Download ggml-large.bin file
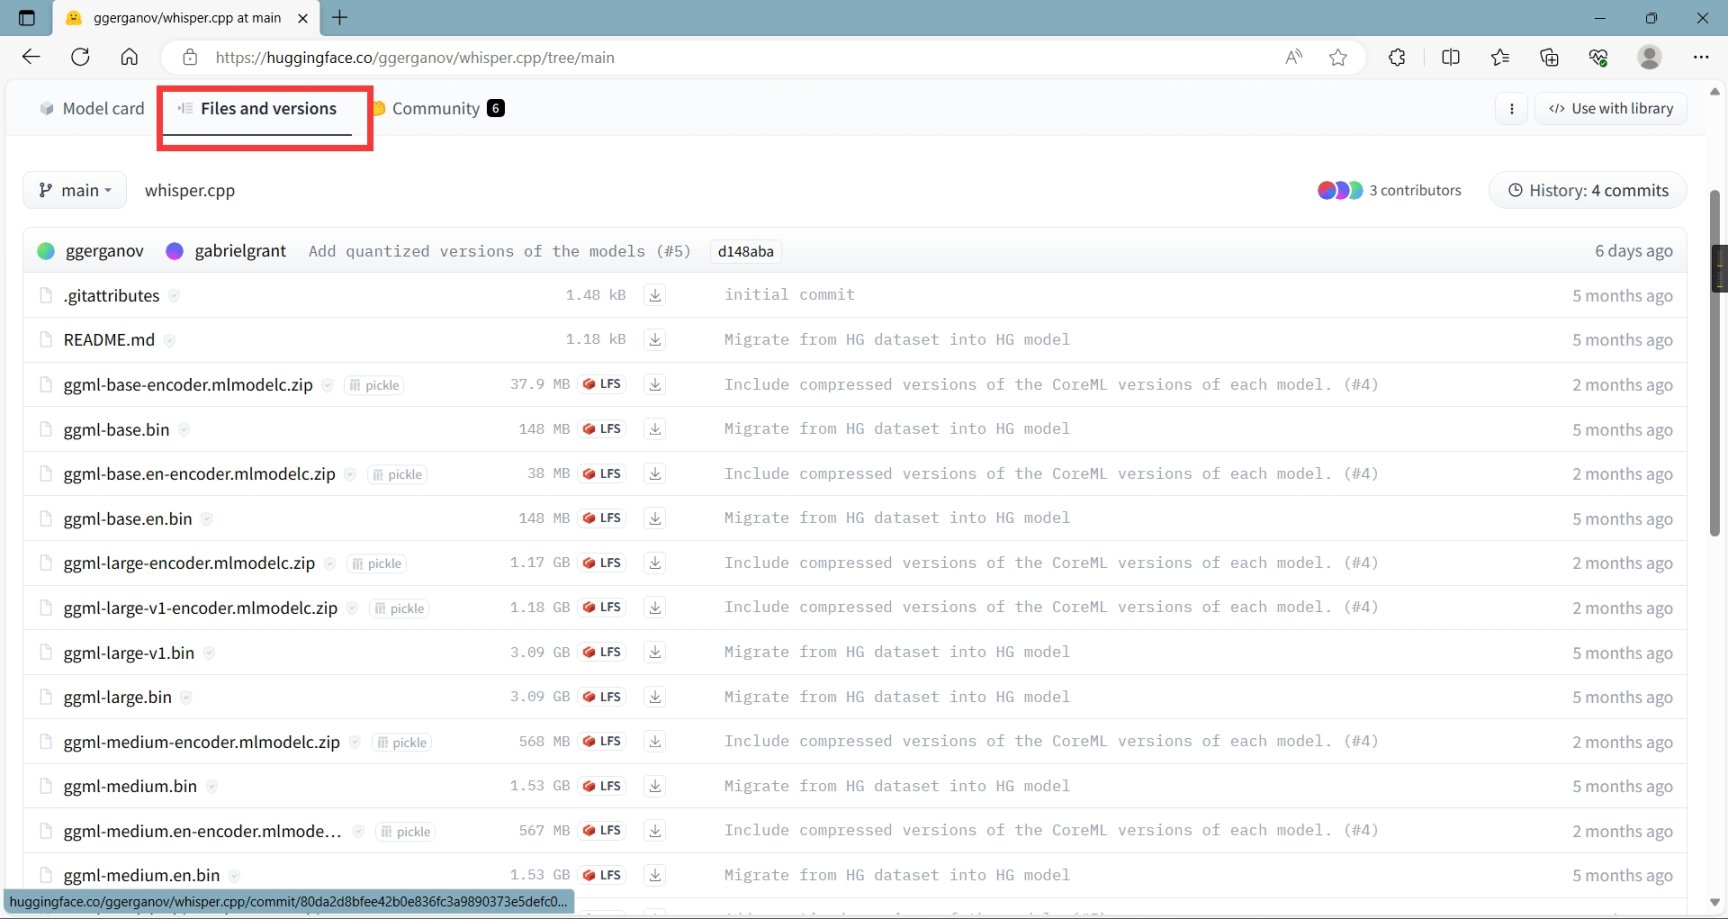The height and width of the screenshot is (919, 1728). click(x=655, y=697)
